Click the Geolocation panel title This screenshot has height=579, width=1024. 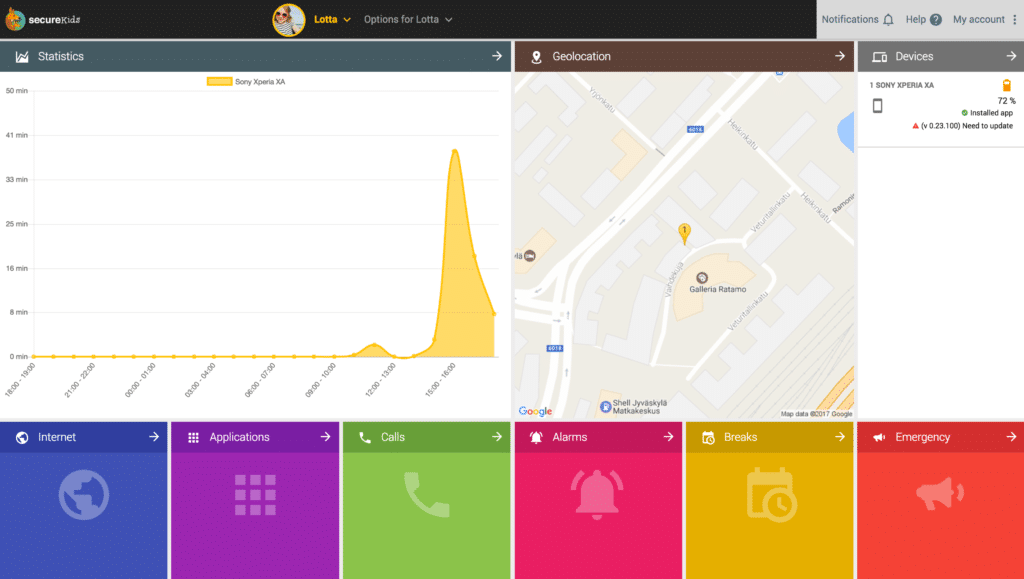click(x=581, y=57)
